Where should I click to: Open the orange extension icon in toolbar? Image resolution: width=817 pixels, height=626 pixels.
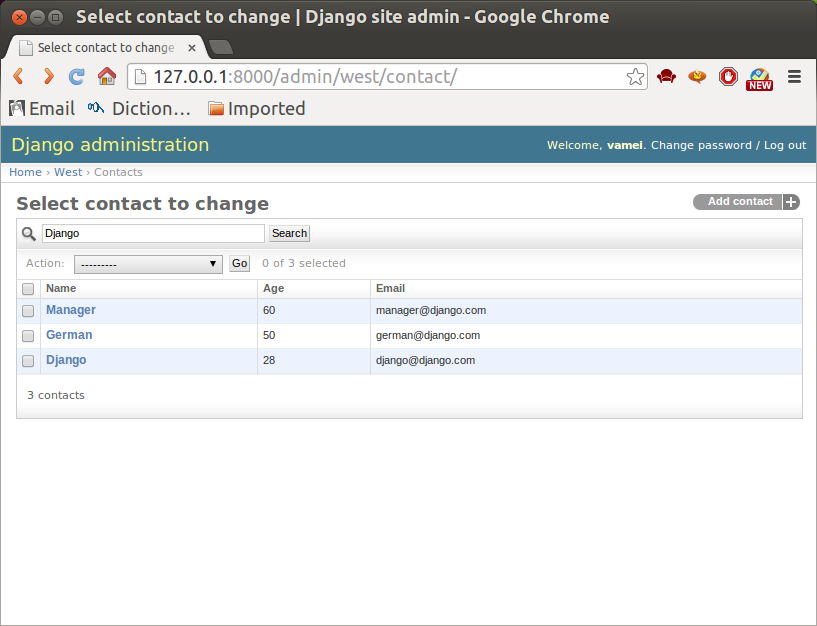click(x=697, y=77)
